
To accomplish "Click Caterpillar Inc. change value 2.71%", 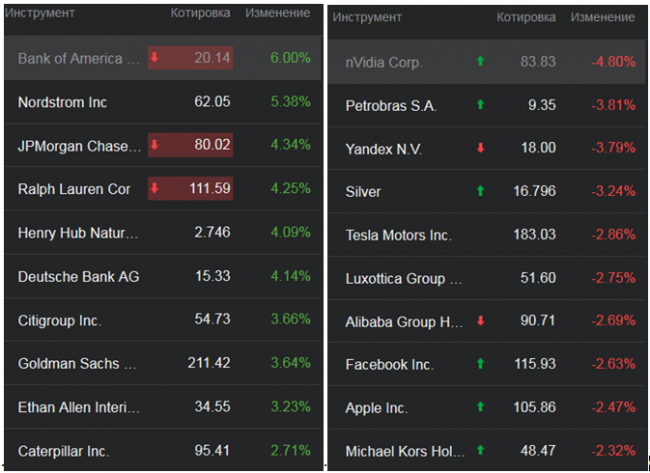I will [x=290, y=451].
